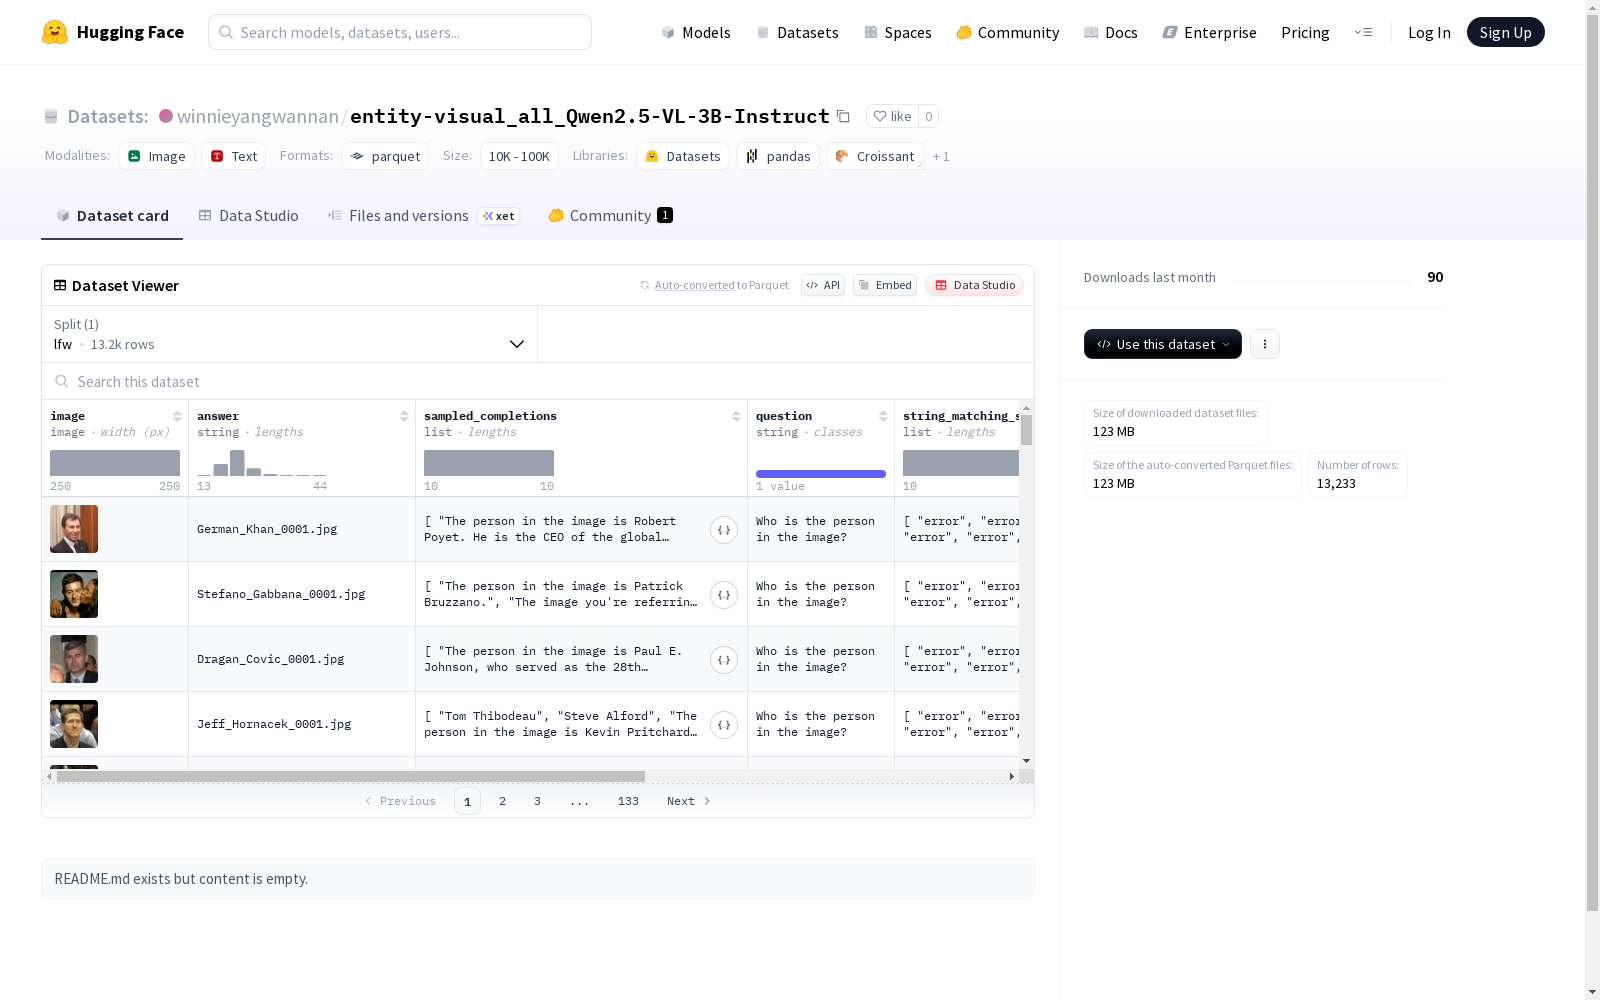This screenshot has height=1000, width=1600.
Task: Open the Data Studio tab
Action: 248,216
